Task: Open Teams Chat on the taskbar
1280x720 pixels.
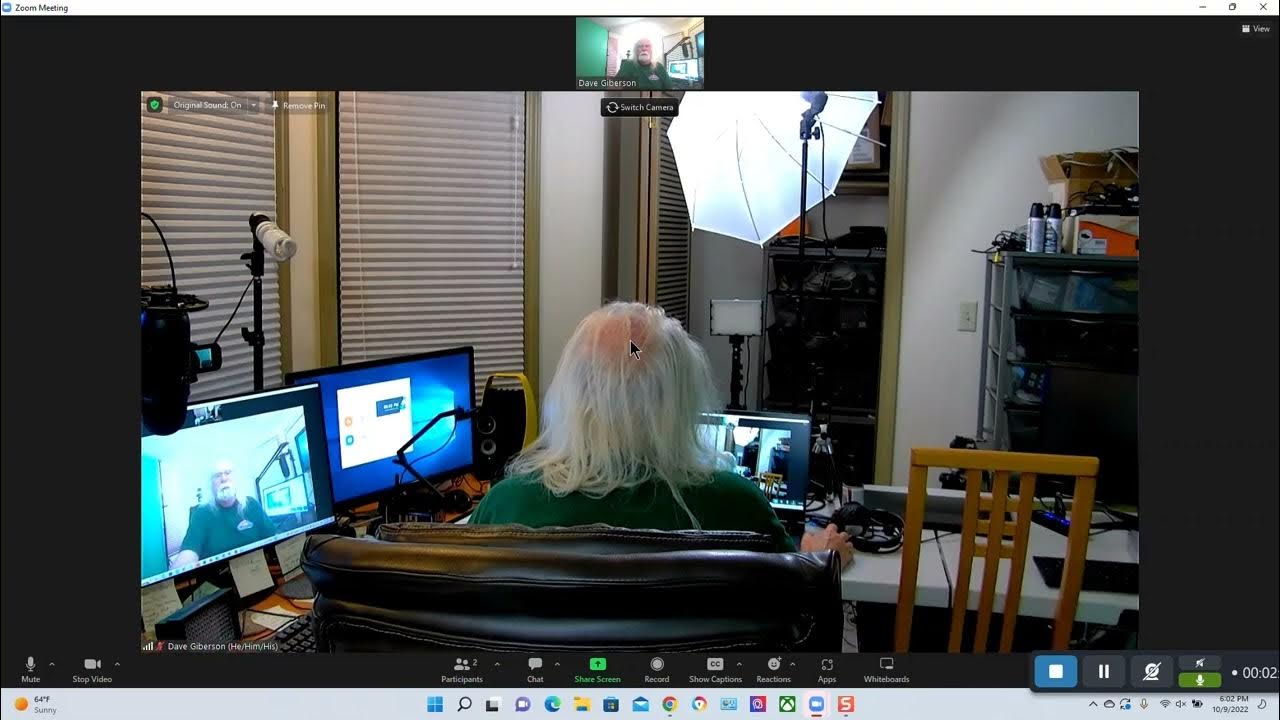Action: coord(522,704)
